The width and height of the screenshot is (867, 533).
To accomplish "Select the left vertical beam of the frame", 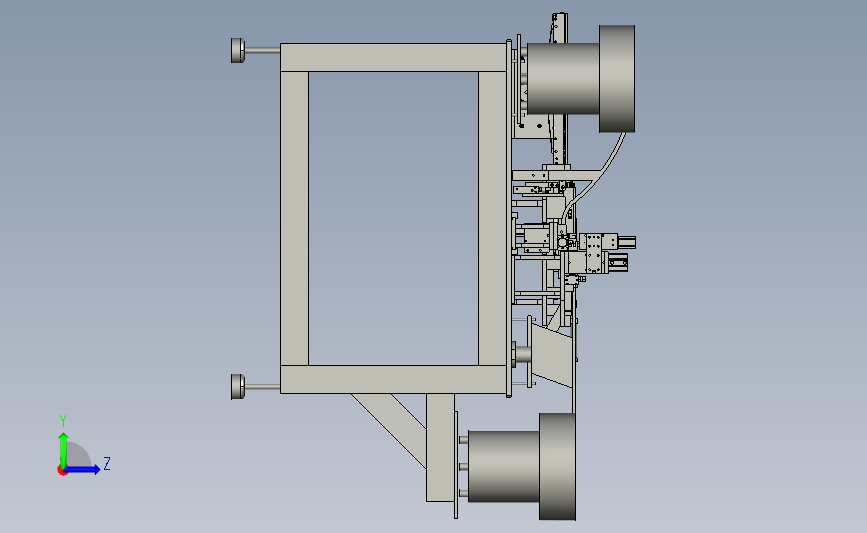I will [295, 218].
